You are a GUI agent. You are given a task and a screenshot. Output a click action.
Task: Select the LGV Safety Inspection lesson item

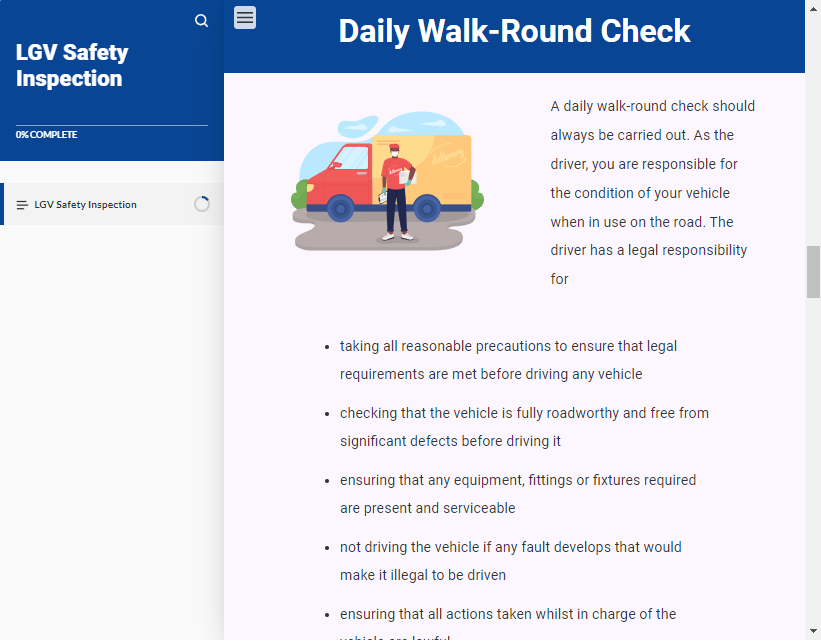(x=86, y=205)
